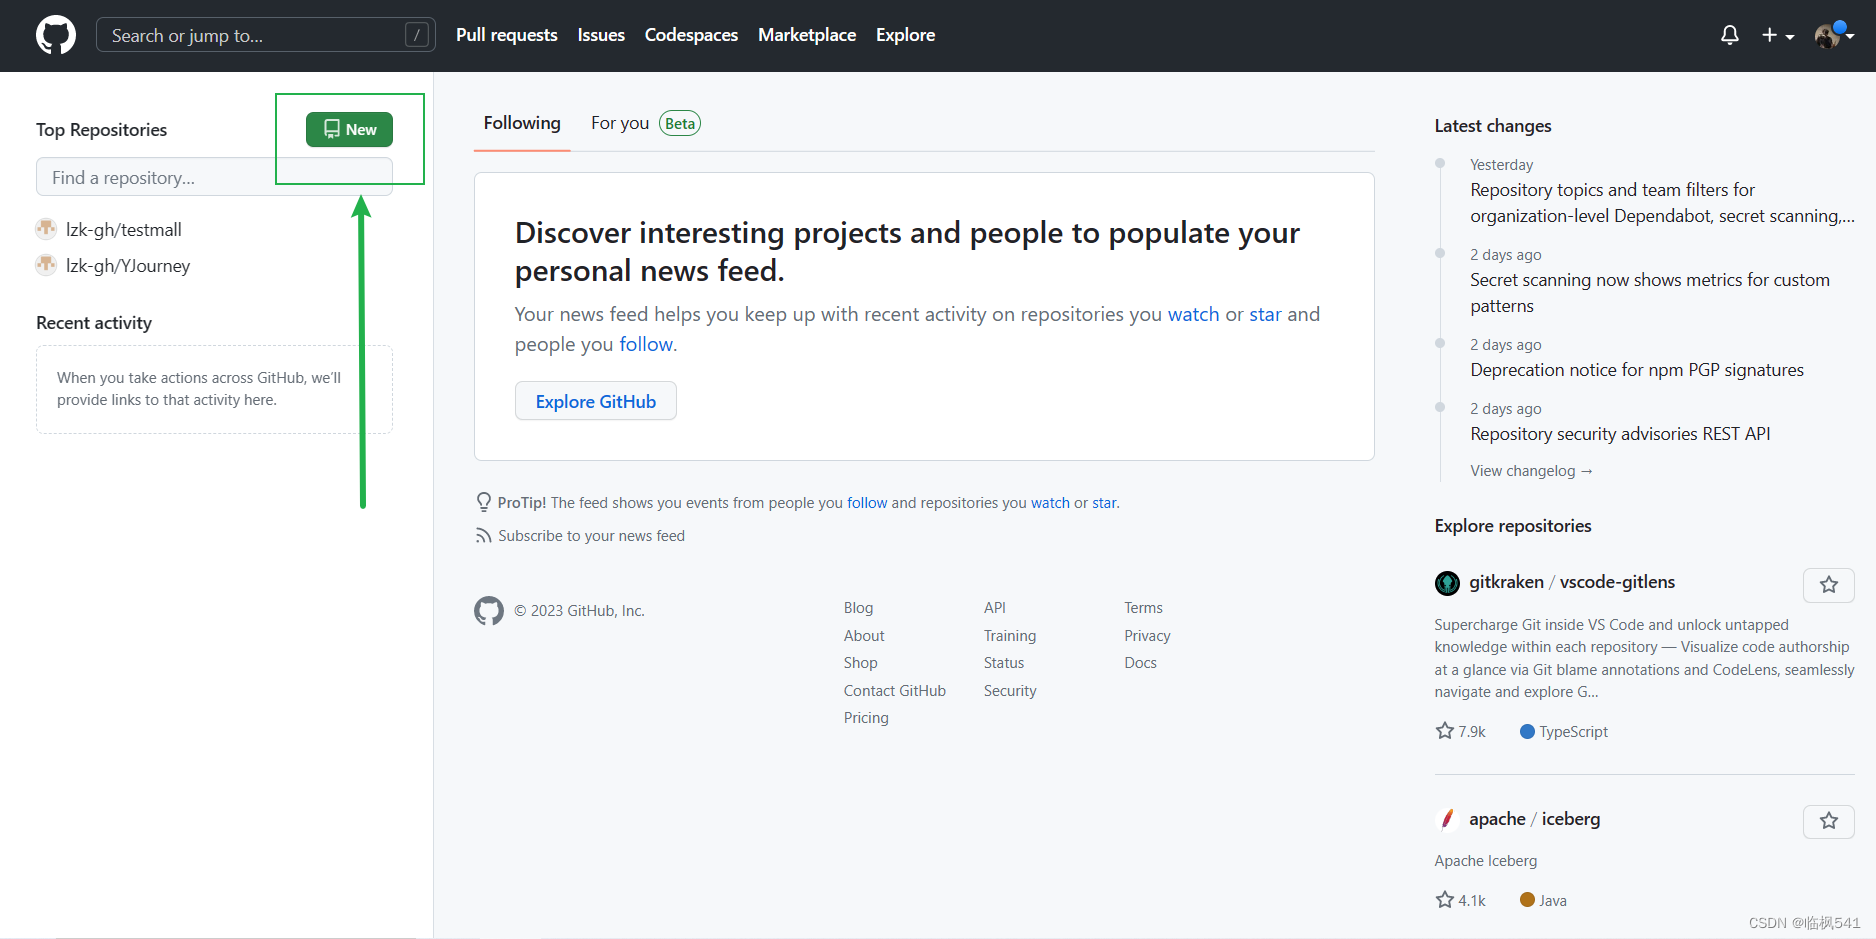Open the user avatar menu
Viewport: 1876px width, 939px height.
(x=1834, y=35)
